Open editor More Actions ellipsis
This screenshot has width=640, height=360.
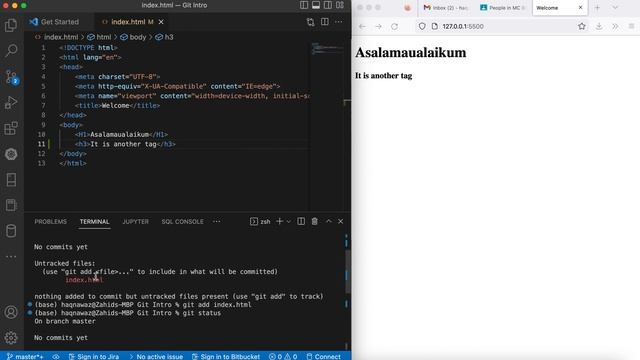(x=338, y=22)
